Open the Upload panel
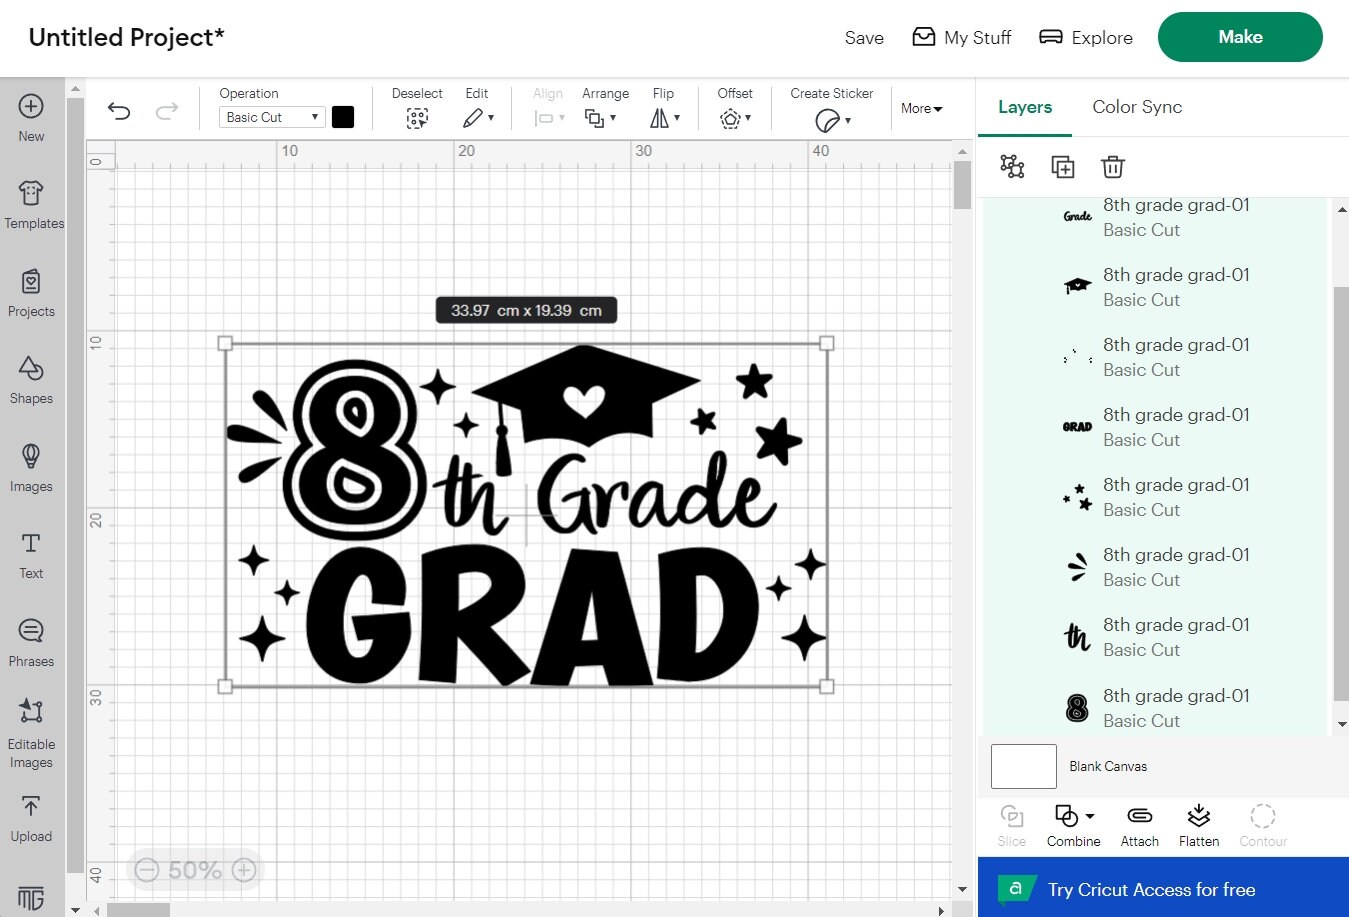Screen dimensions: 1349x917 coord(31,815)
